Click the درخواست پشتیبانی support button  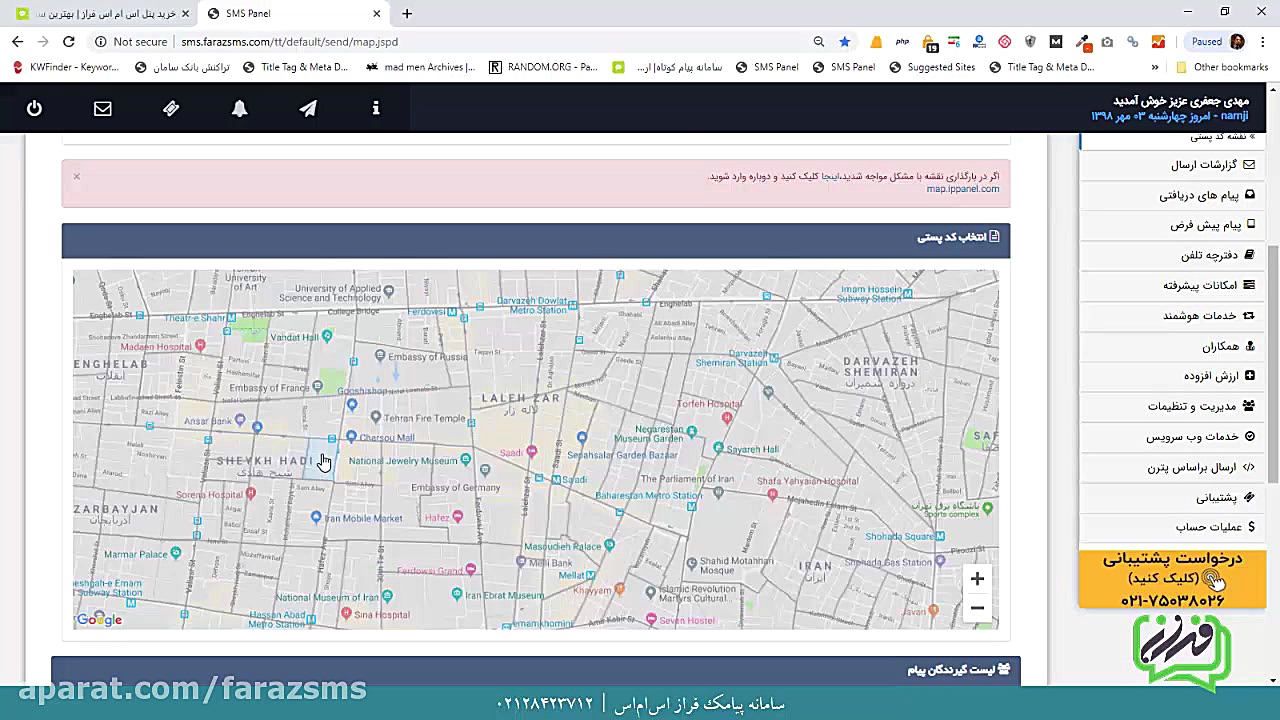point(1172,578)
